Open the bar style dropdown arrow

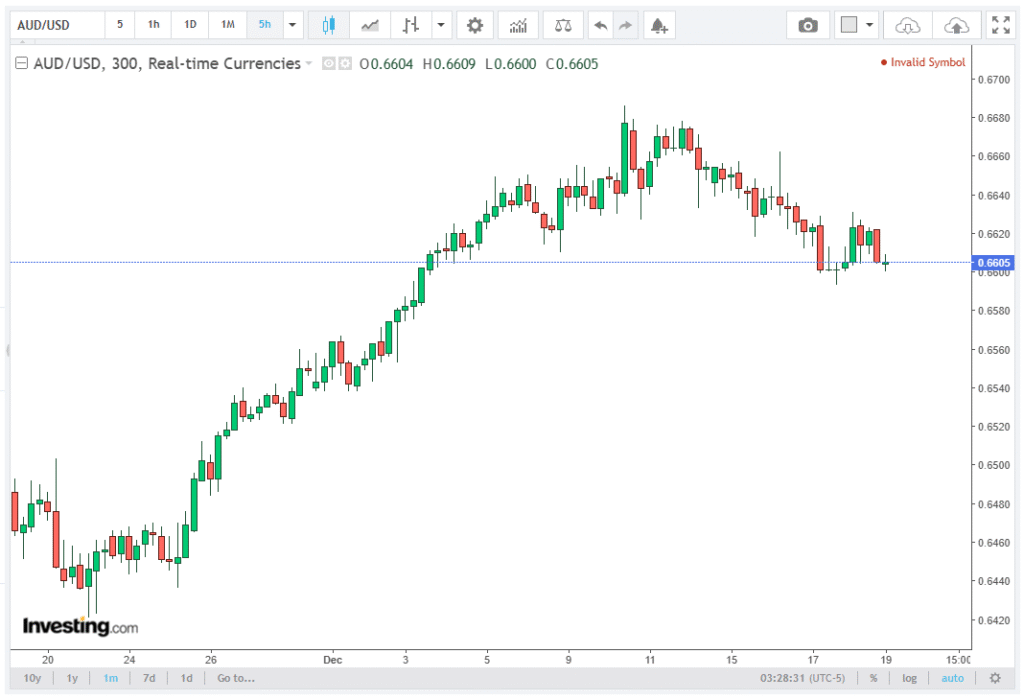click(x=439, y=25)
